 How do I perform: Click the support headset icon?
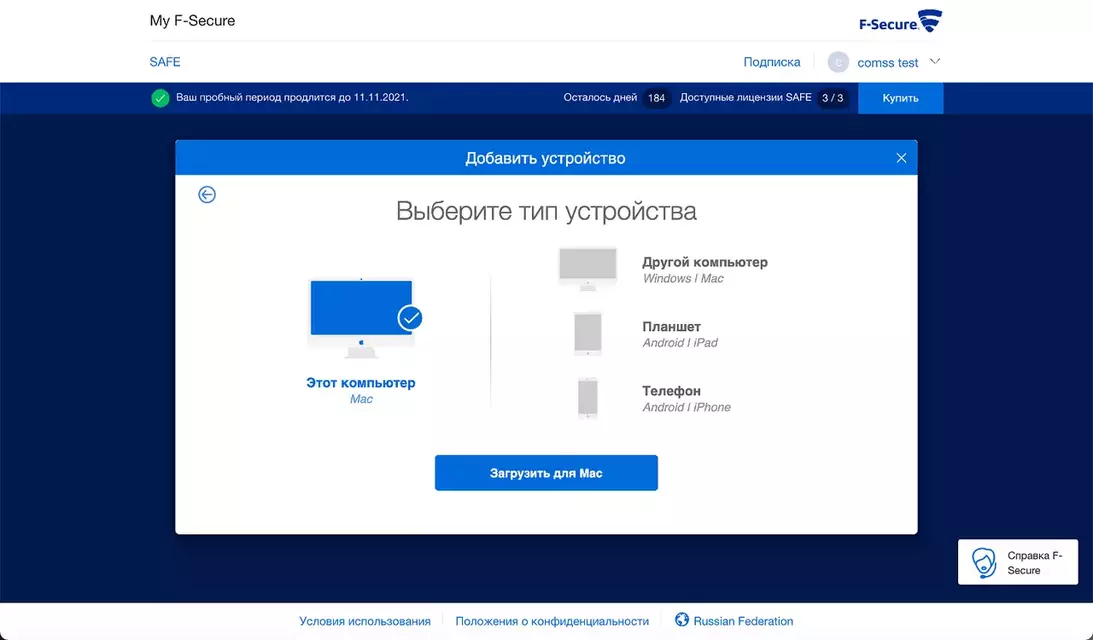984,563
